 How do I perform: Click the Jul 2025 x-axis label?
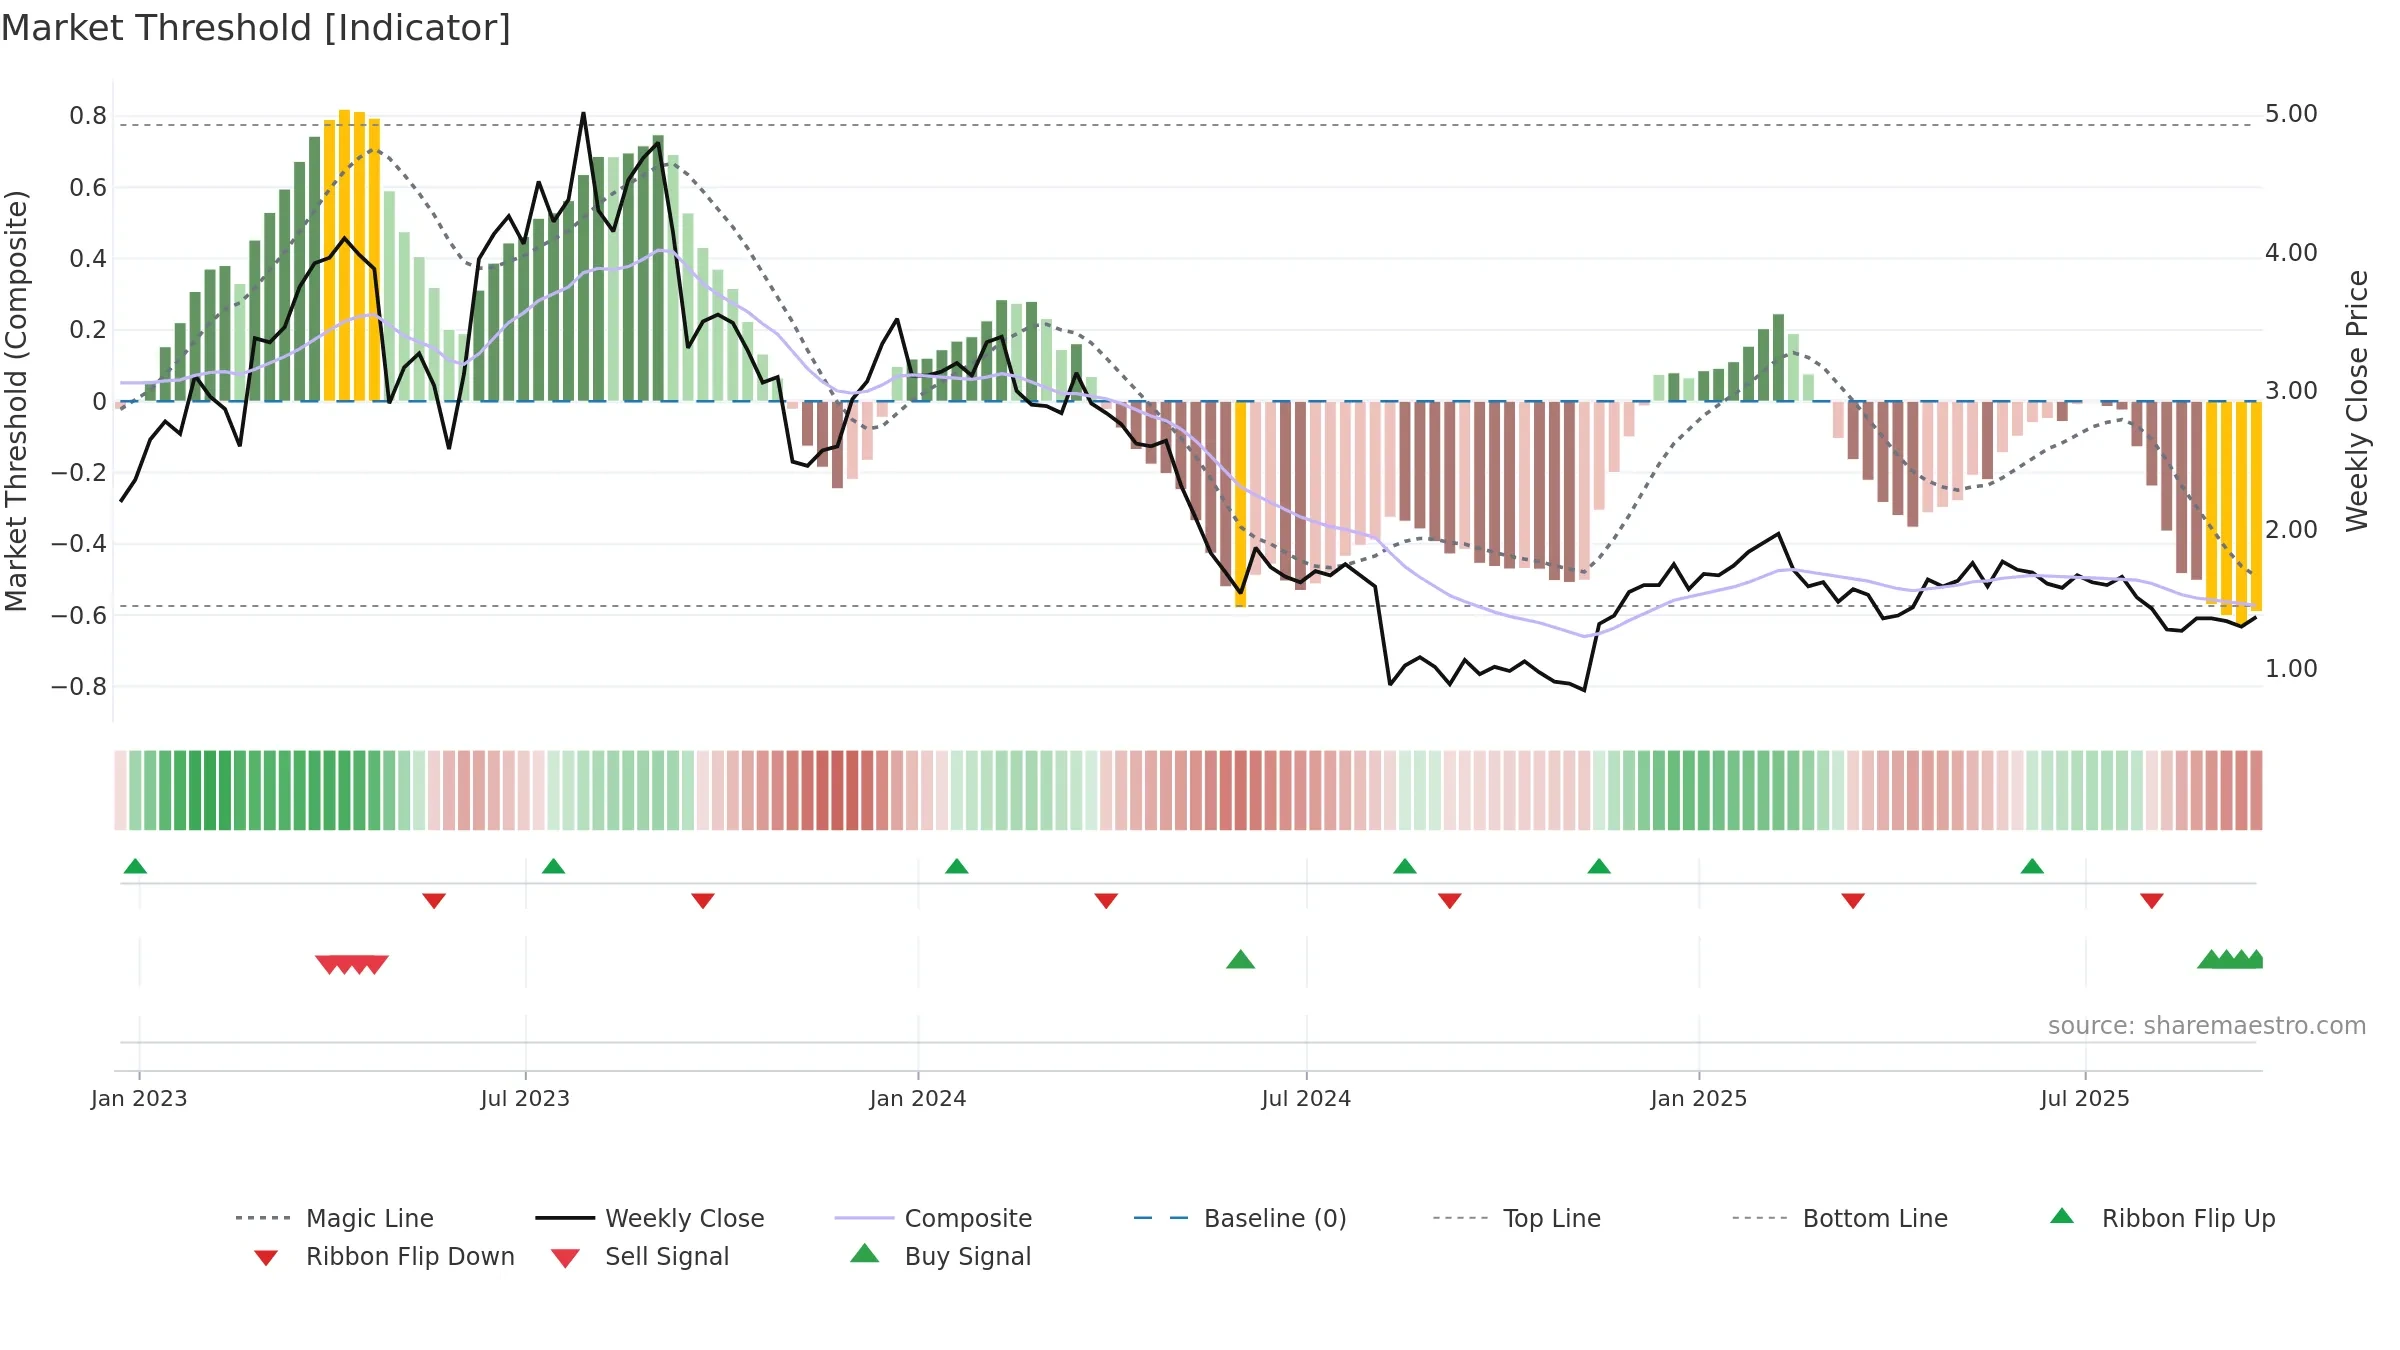pos(2085,1098)
